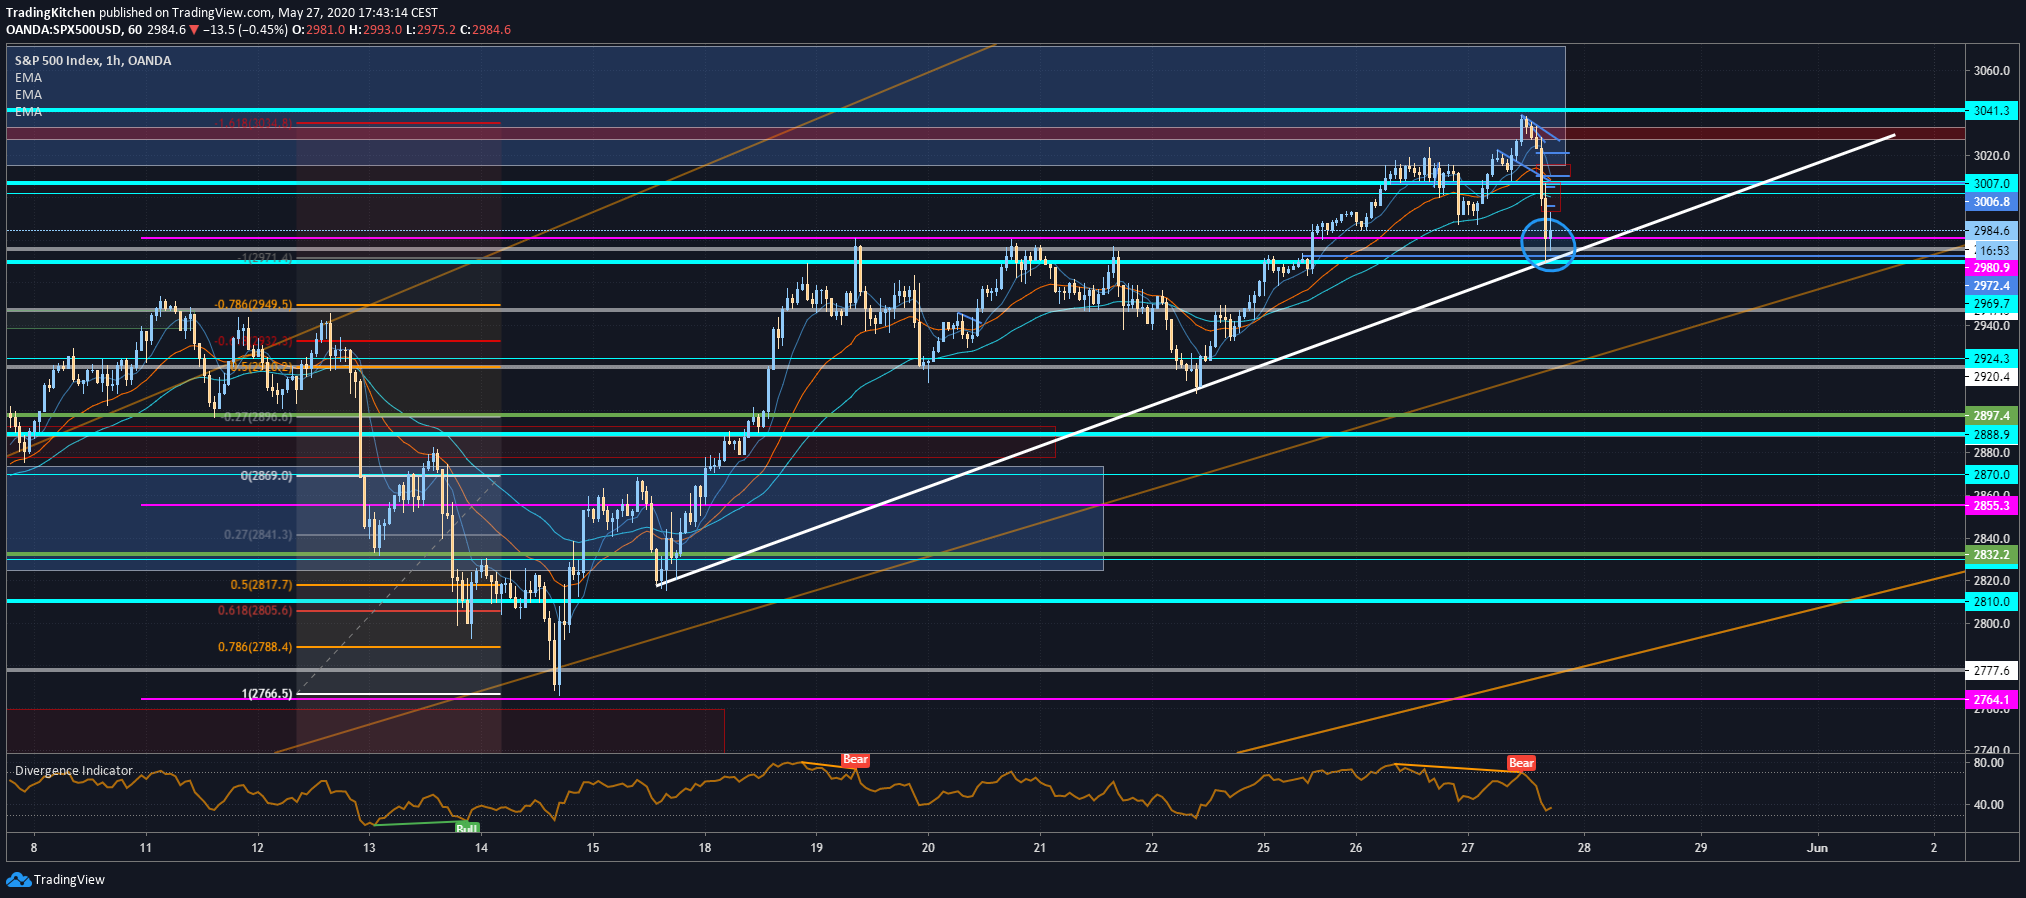The image size is (2026, 898).
Task: Click the date label 15 on time axis
Action: pyautogui.click(x=593, y=848)
